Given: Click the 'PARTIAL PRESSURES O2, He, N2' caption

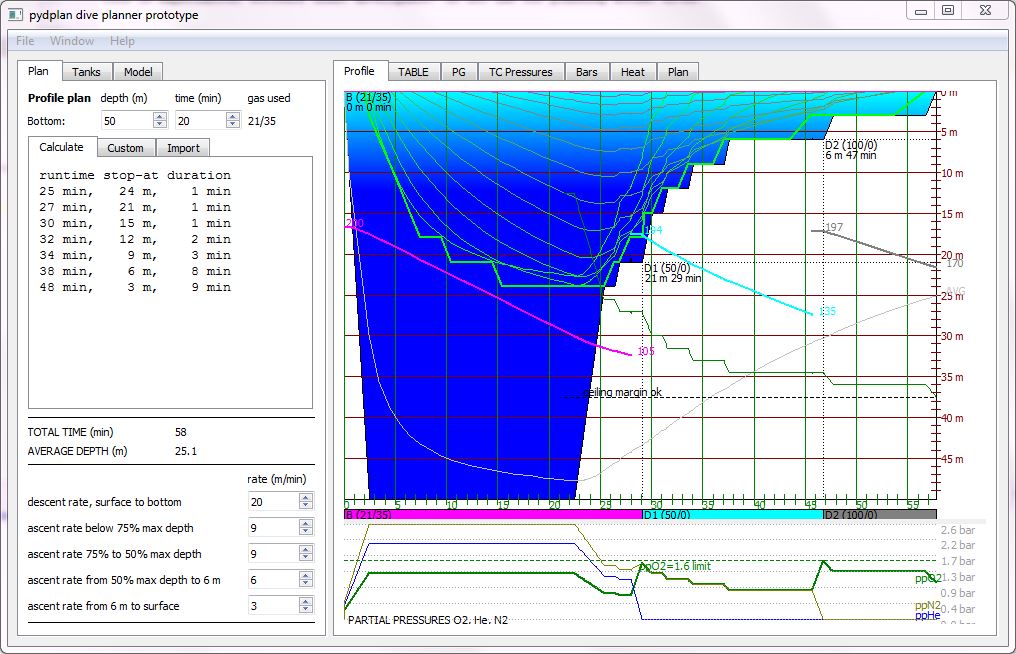Looking at the screenshot, I should point(428,620).
